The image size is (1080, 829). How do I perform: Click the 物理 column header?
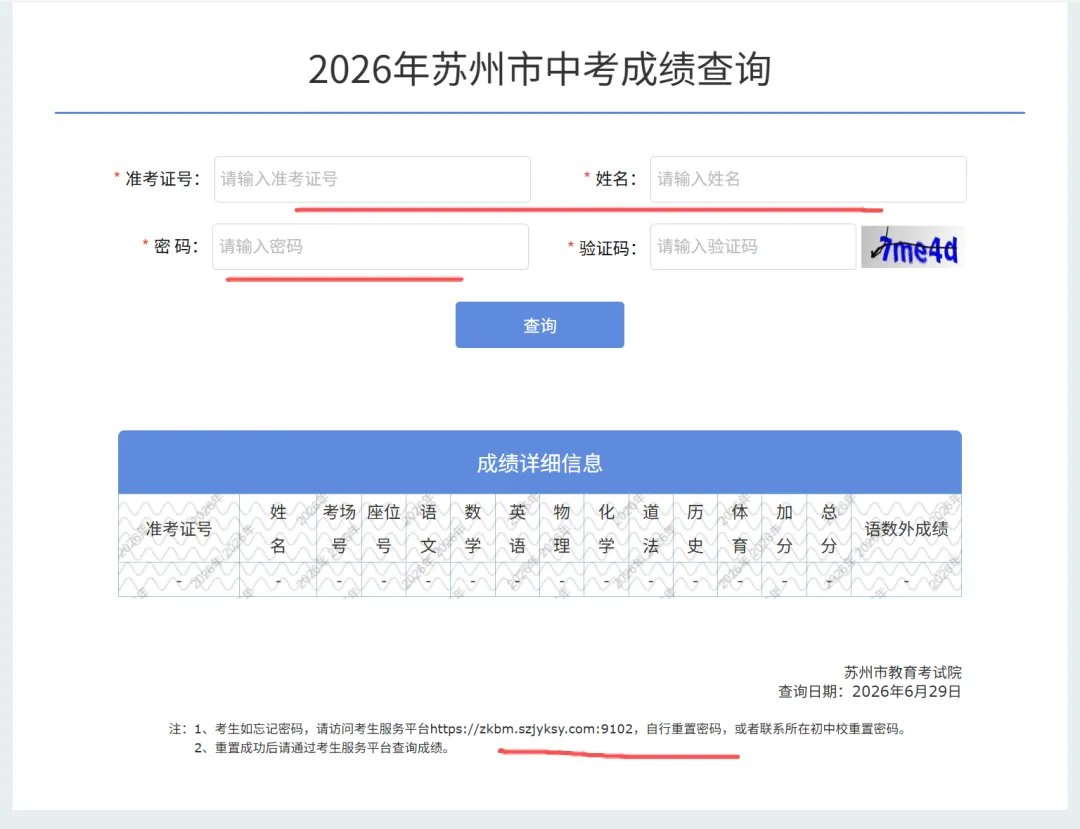(561, 528)
